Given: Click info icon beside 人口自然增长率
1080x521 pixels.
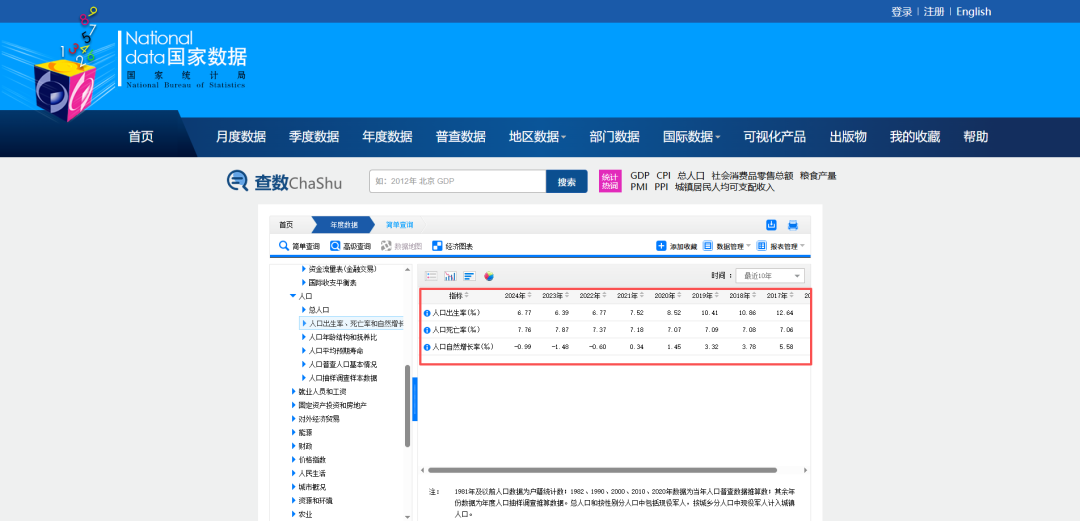Looking at the screenshot, I should (427, 347).
